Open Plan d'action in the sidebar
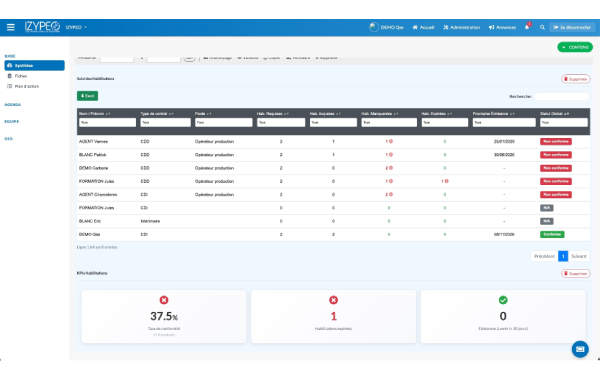Image resolution: width=600 pixels, height=380 pixels. [27, 86]
